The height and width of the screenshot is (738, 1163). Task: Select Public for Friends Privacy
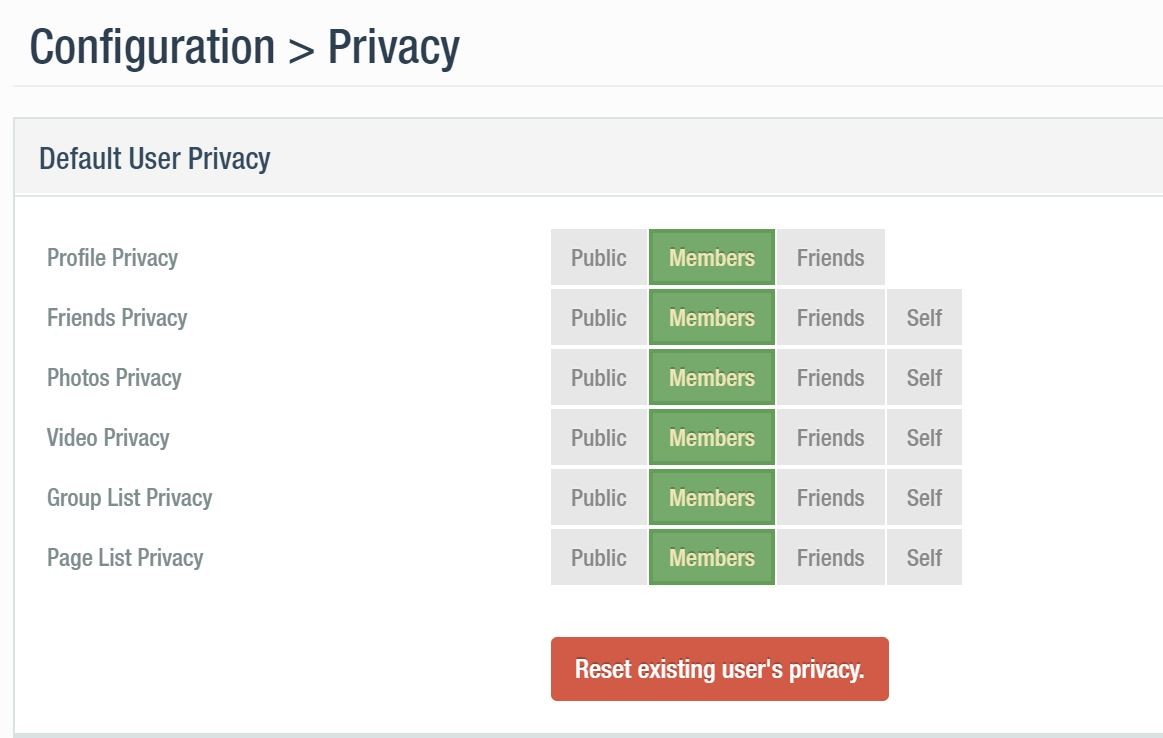598,318
